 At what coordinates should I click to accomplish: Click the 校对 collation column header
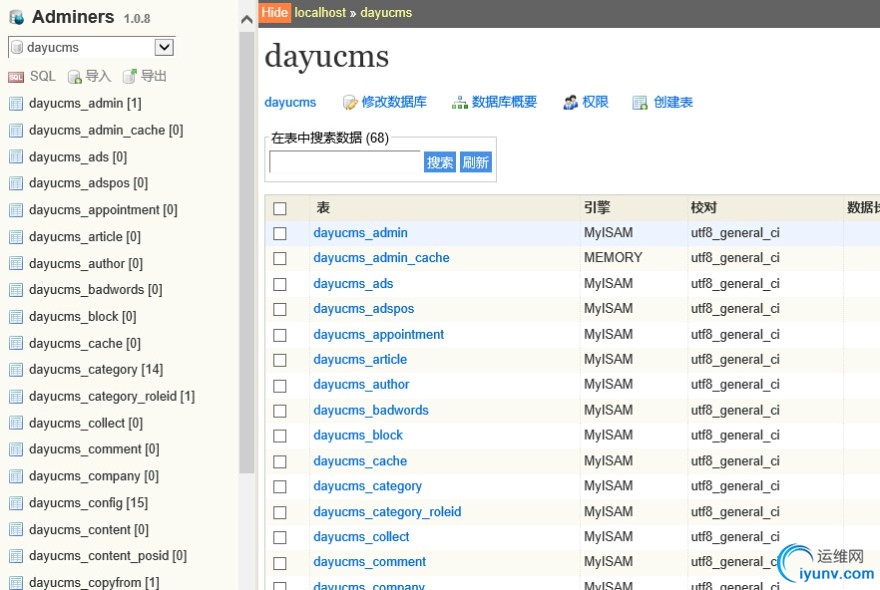(x=704, y=208)
